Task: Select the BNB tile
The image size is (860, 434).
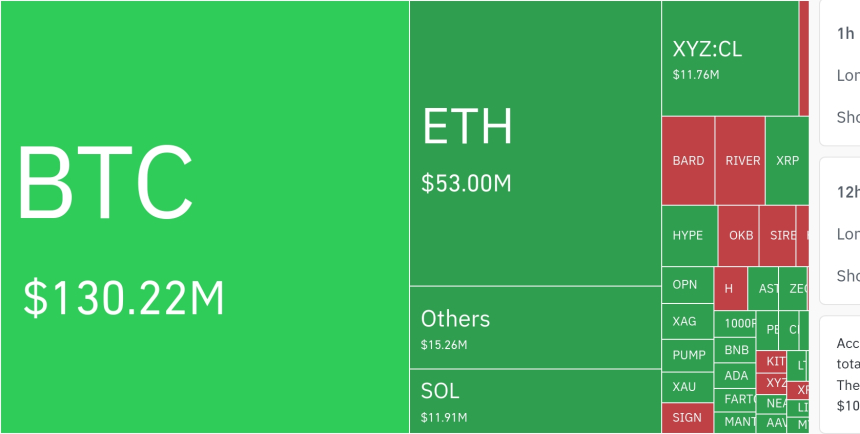Action: click(x=736, y=350)
